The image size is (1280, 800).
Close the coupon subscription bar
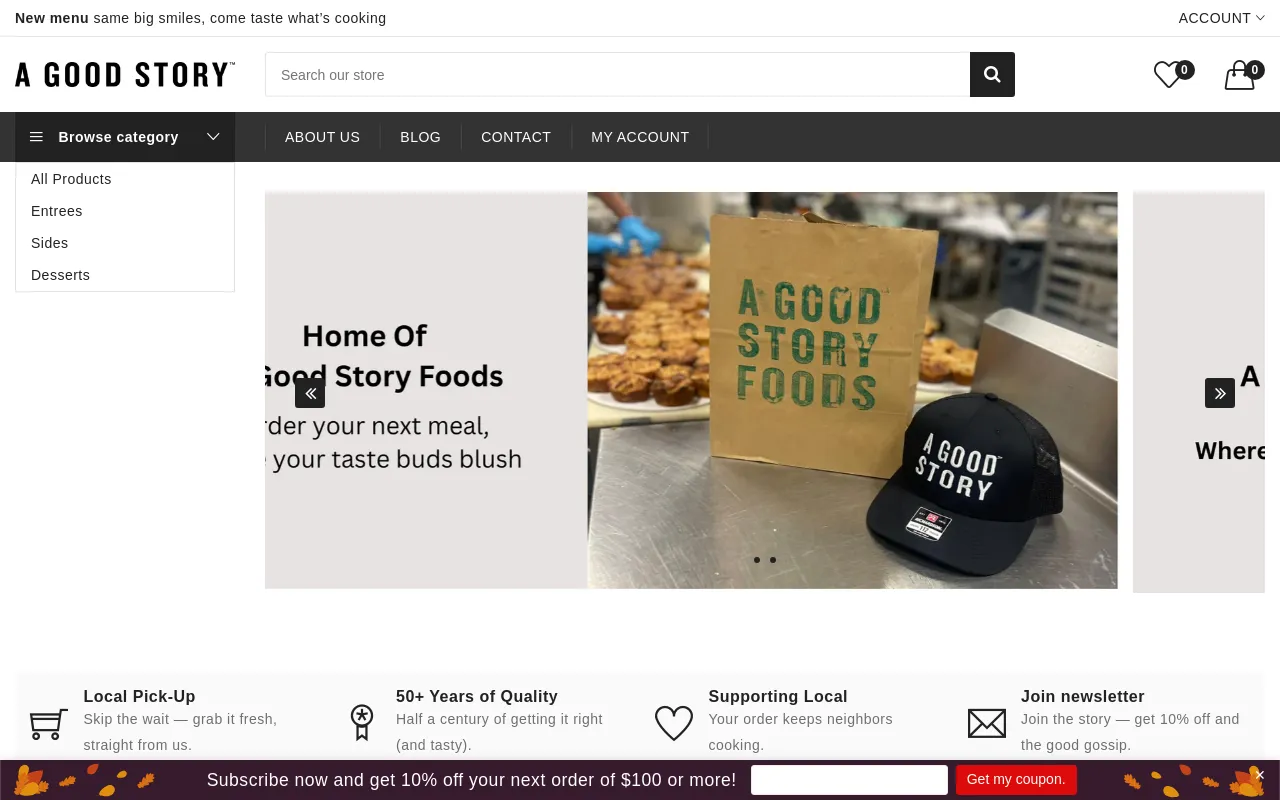(1260, 775)
